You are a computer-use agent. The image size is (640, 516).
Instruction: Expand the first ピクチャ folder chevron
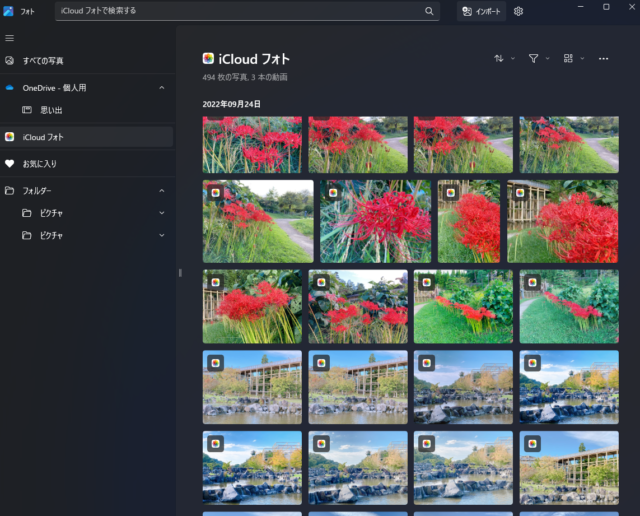(x=162, y=213)
